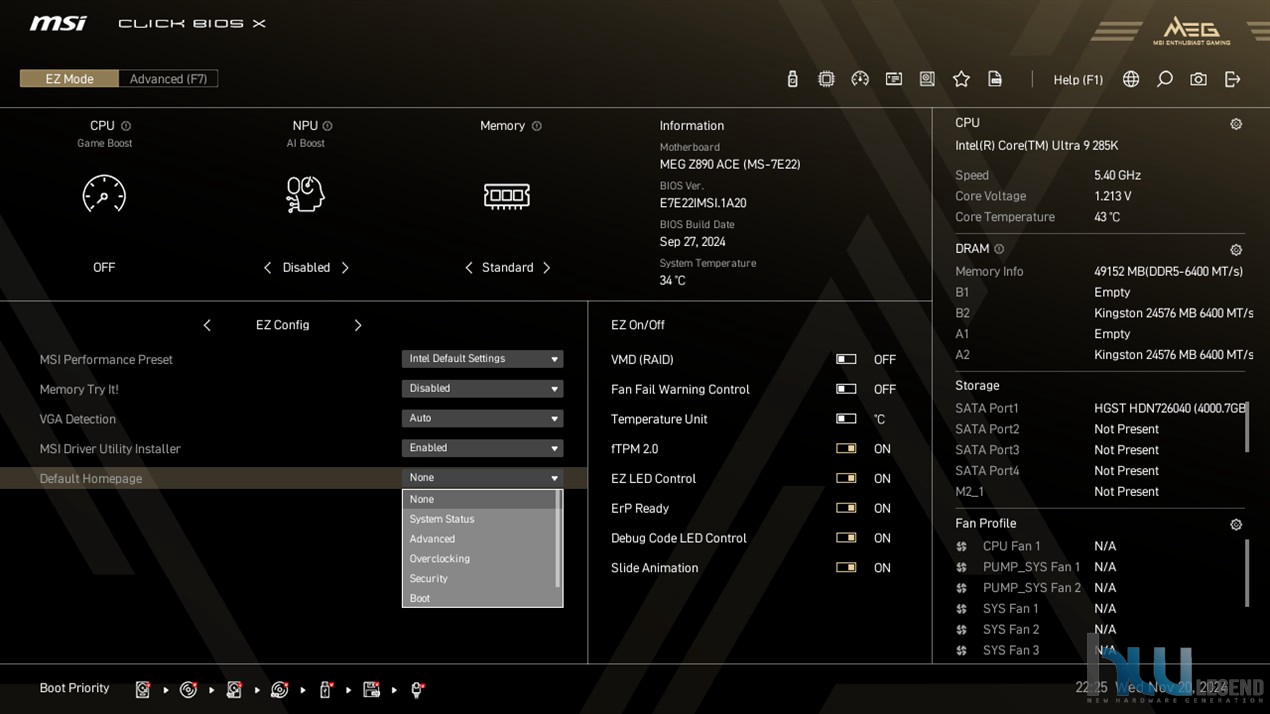Click the CPU chip icon in top toolbar
1270x714 pixels.
tap(826, 79)
